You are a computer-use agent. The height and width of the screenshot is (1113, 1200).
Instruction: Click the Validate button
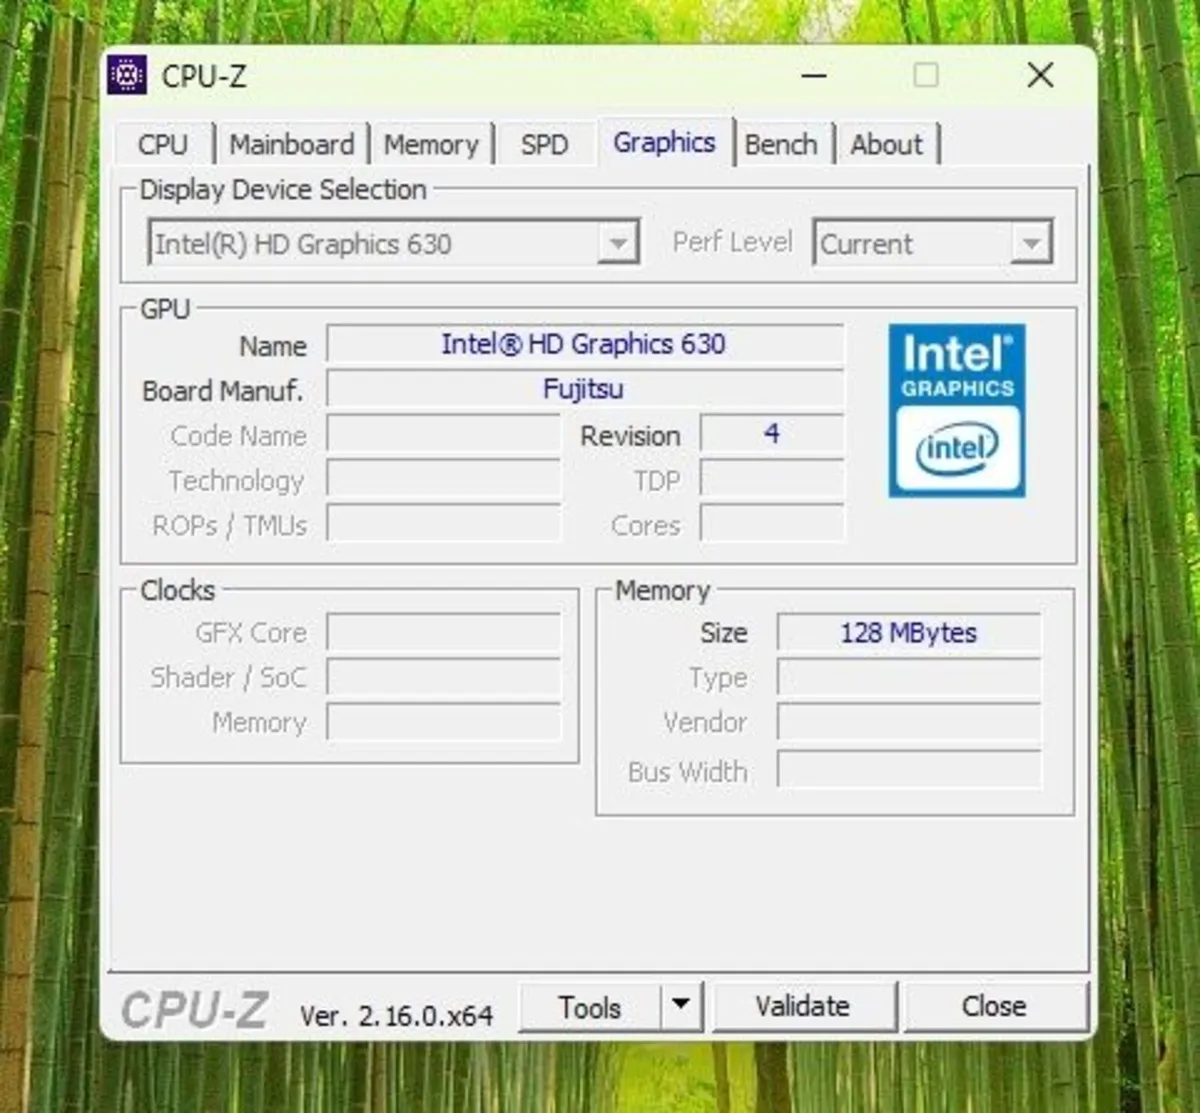click(x=803, y=1006)
